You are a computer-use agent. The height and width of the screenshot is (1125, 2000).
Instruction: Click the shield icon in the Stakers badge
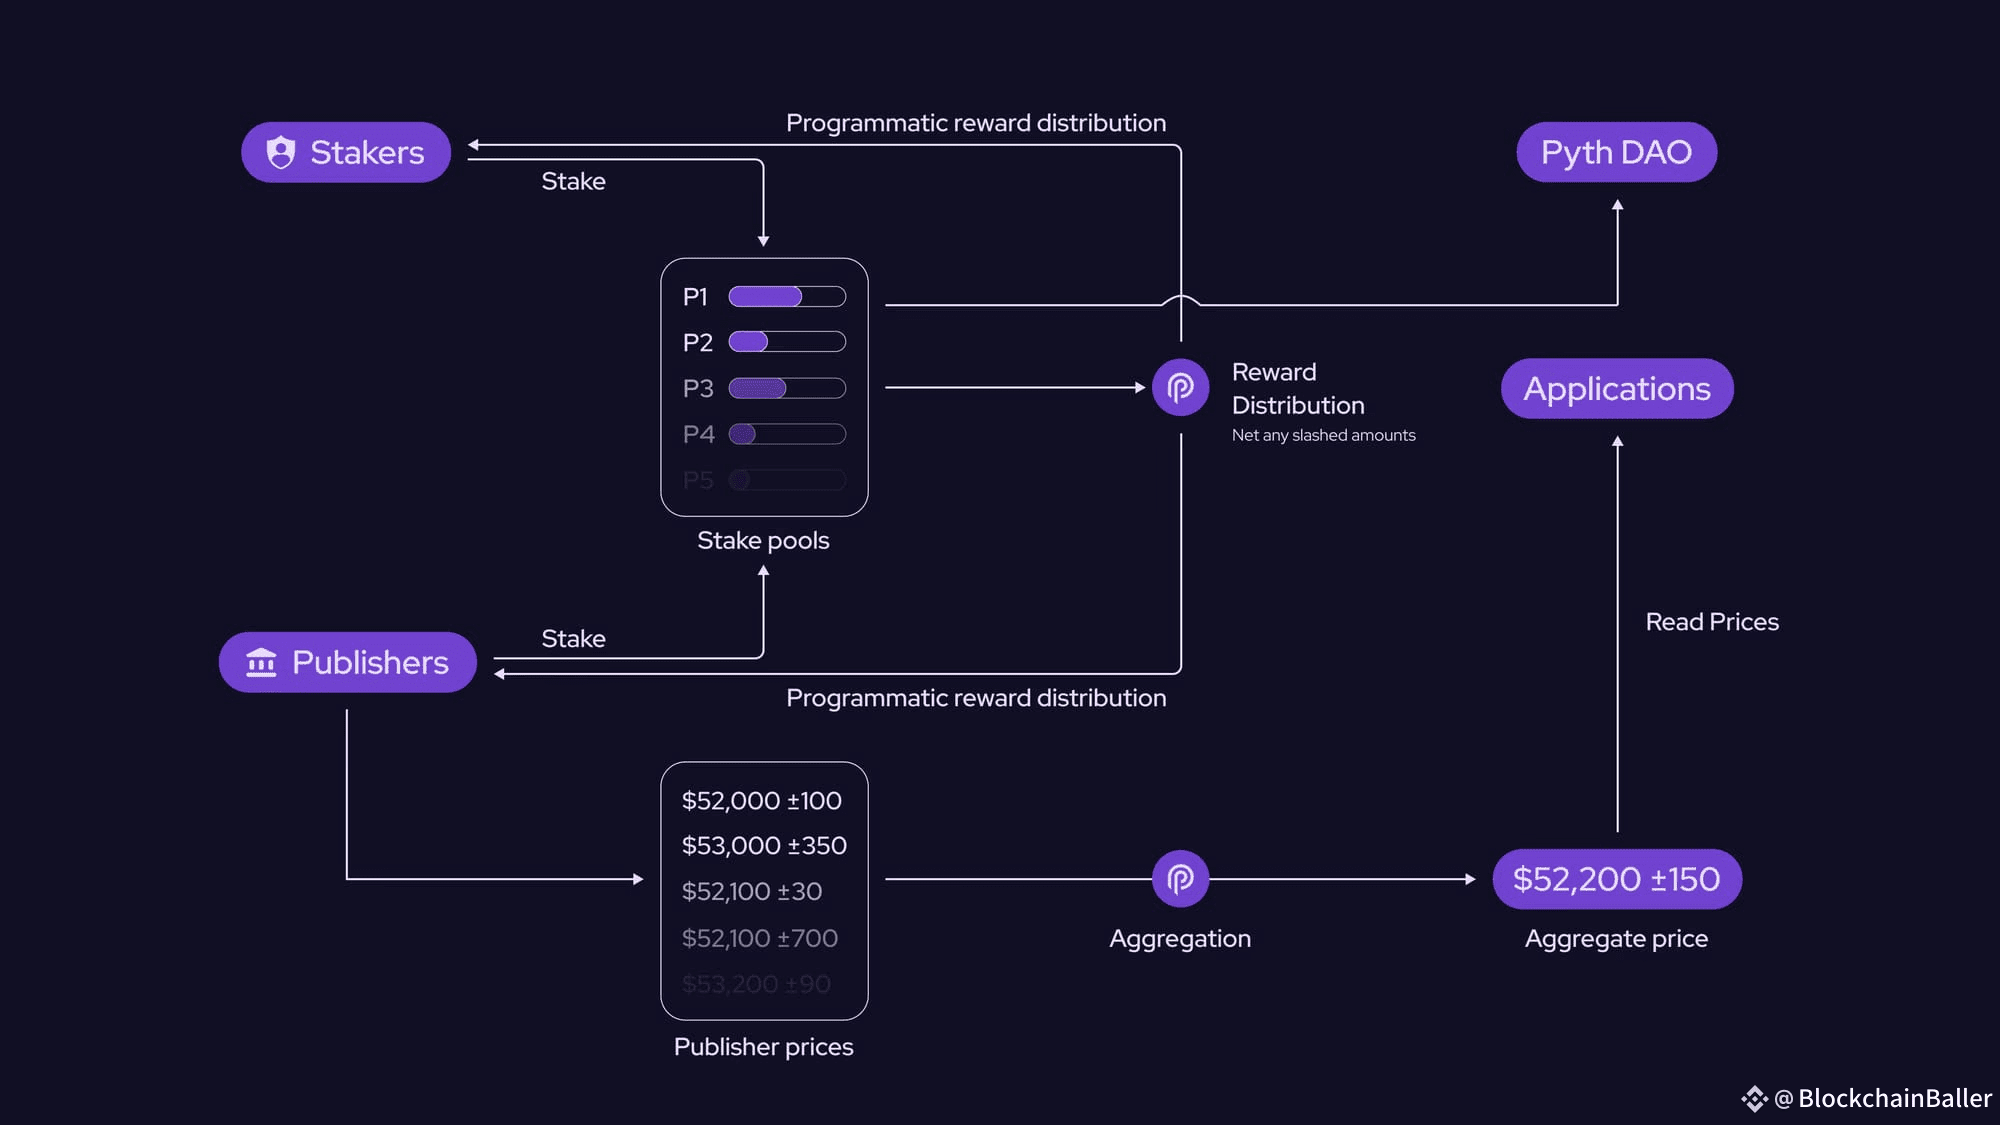tap(281, 152)
